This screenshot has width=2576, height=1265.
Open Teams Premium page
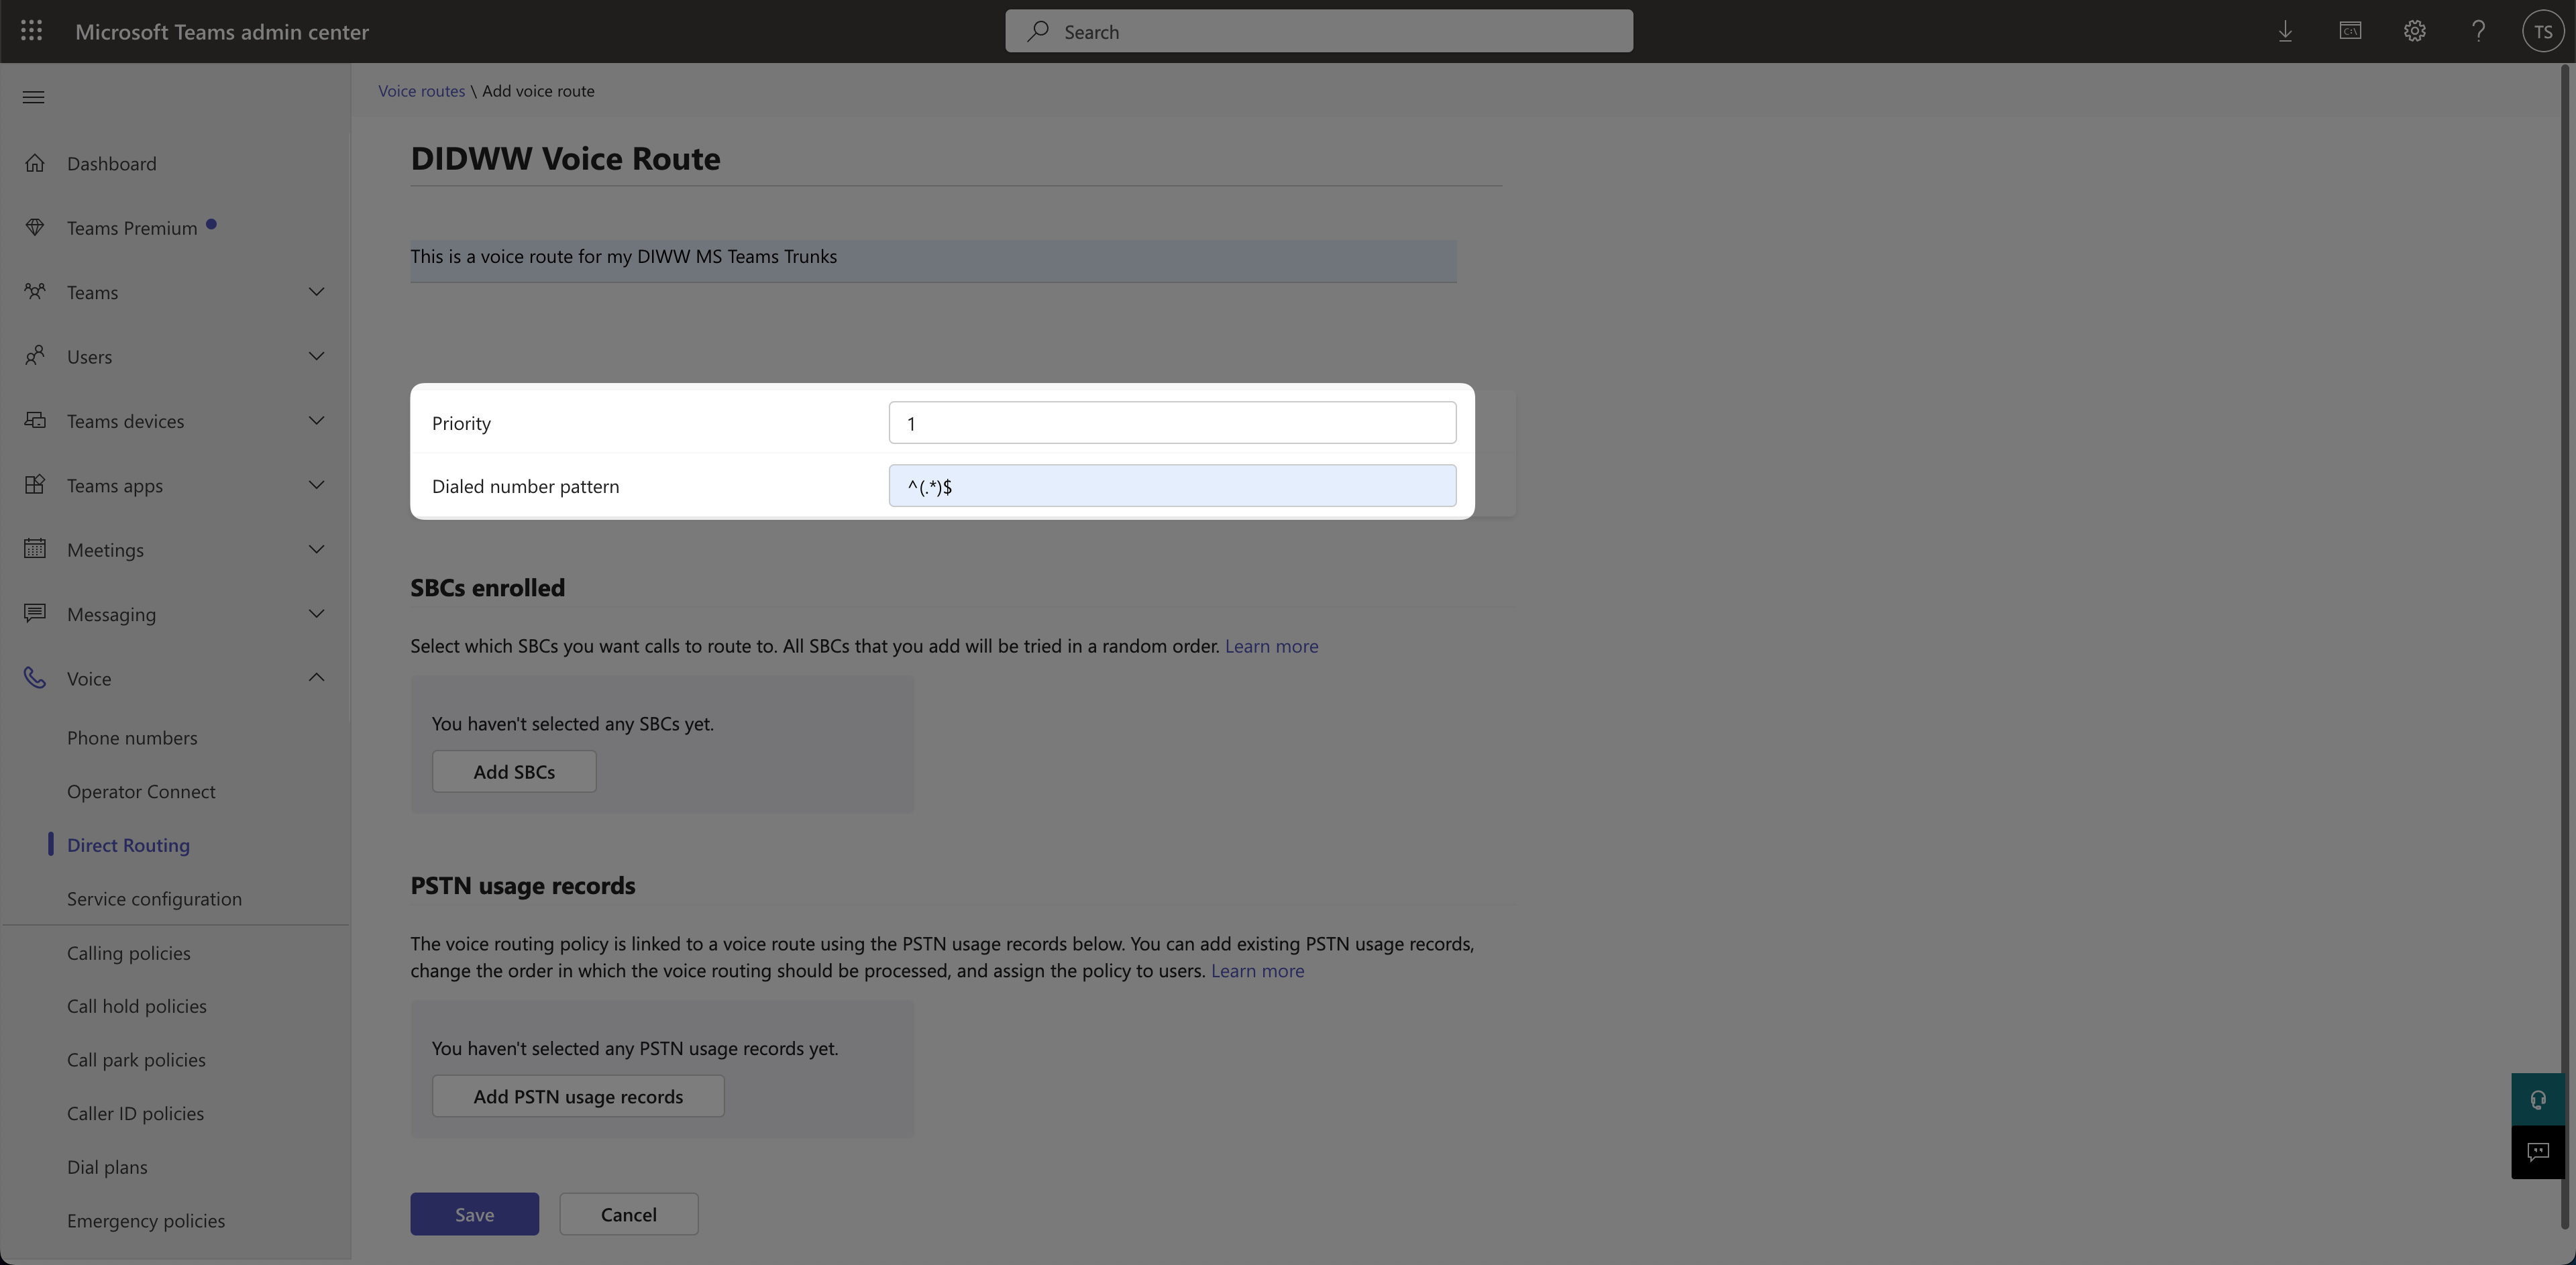click(x=132, y=228)
